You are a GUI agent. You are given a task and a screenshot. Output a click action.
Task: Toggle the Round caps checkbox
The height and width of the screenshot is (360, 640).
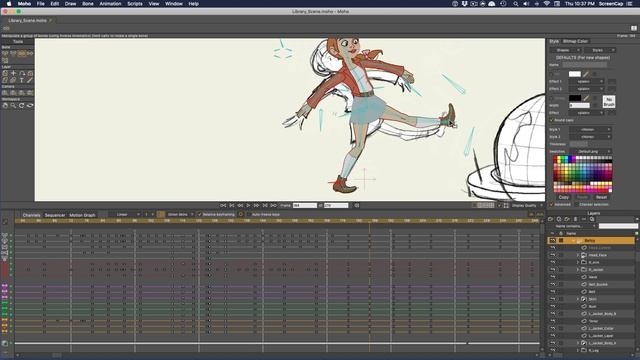pyautogui.click(x=552, y=120)
